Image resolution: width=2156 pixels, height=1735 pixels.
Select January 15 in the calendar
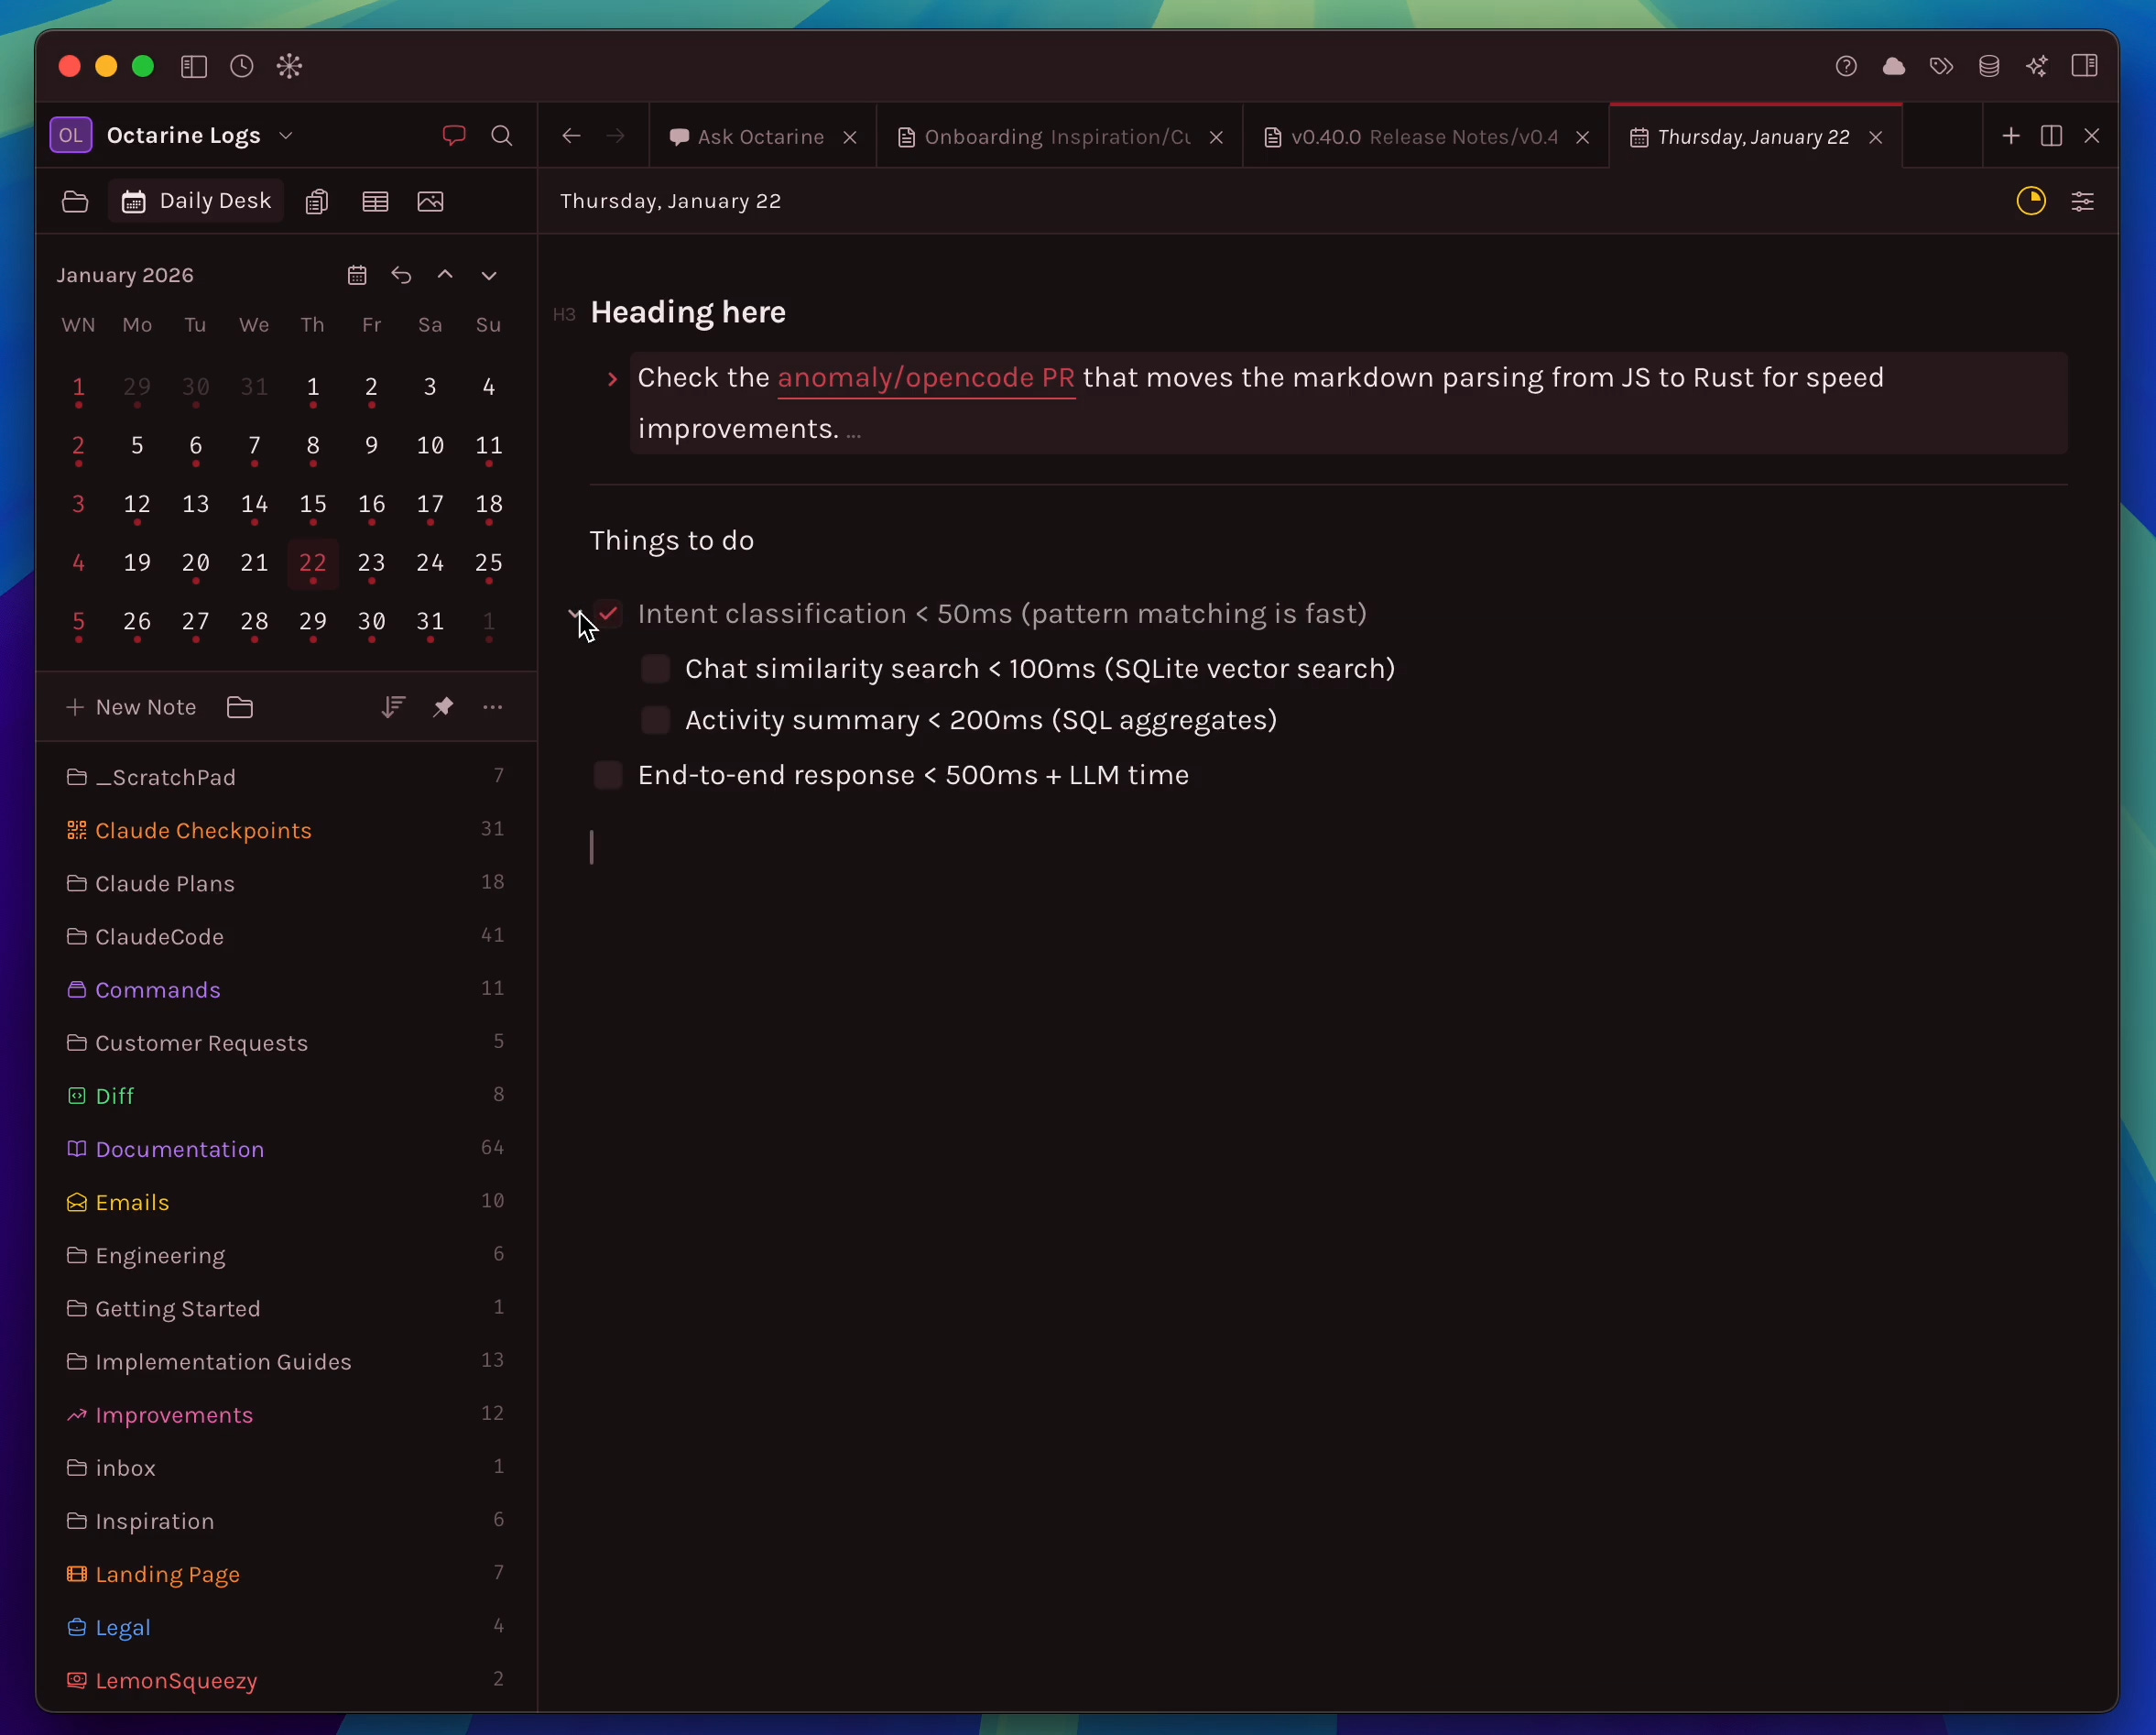[313, 504]
